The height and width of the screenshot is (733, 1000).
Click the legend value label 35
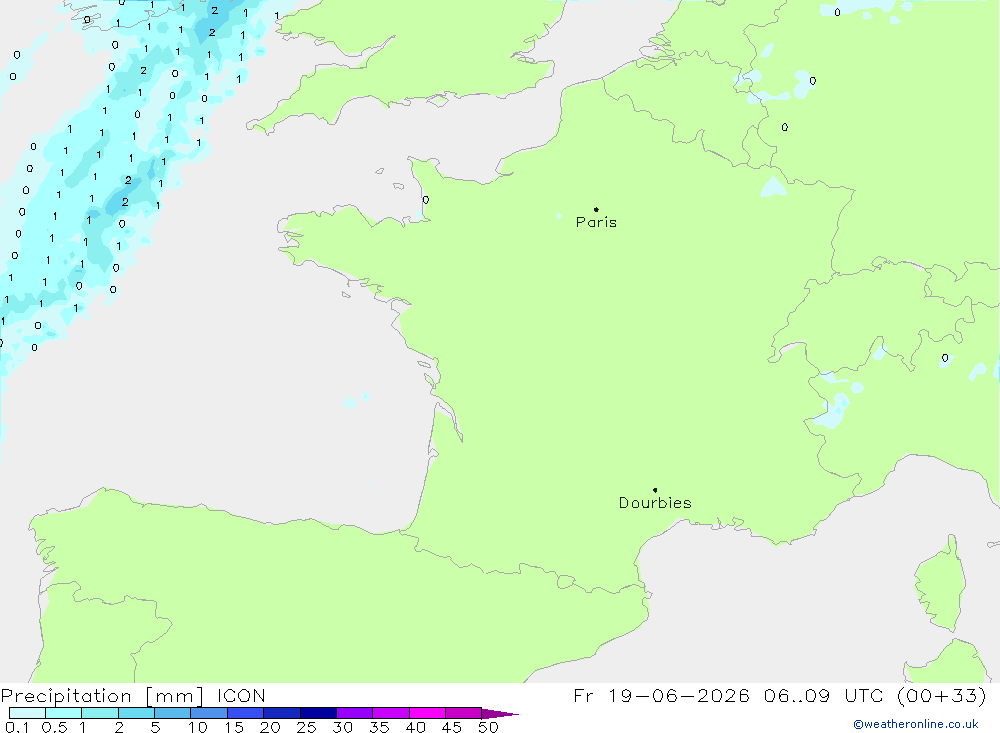tap(379, 727)
